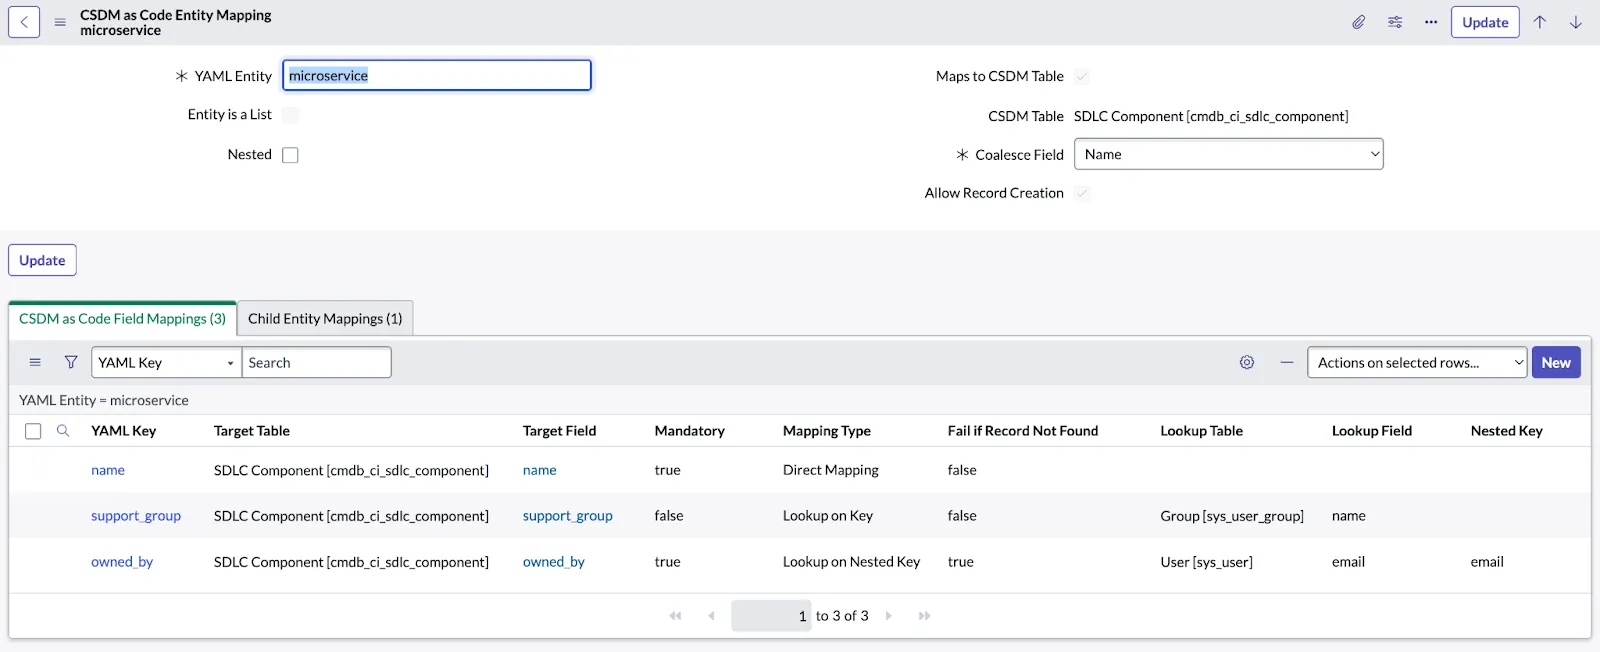
Task: Click the 'Lookup on Key' cell
Action: (x=828, y=516)
